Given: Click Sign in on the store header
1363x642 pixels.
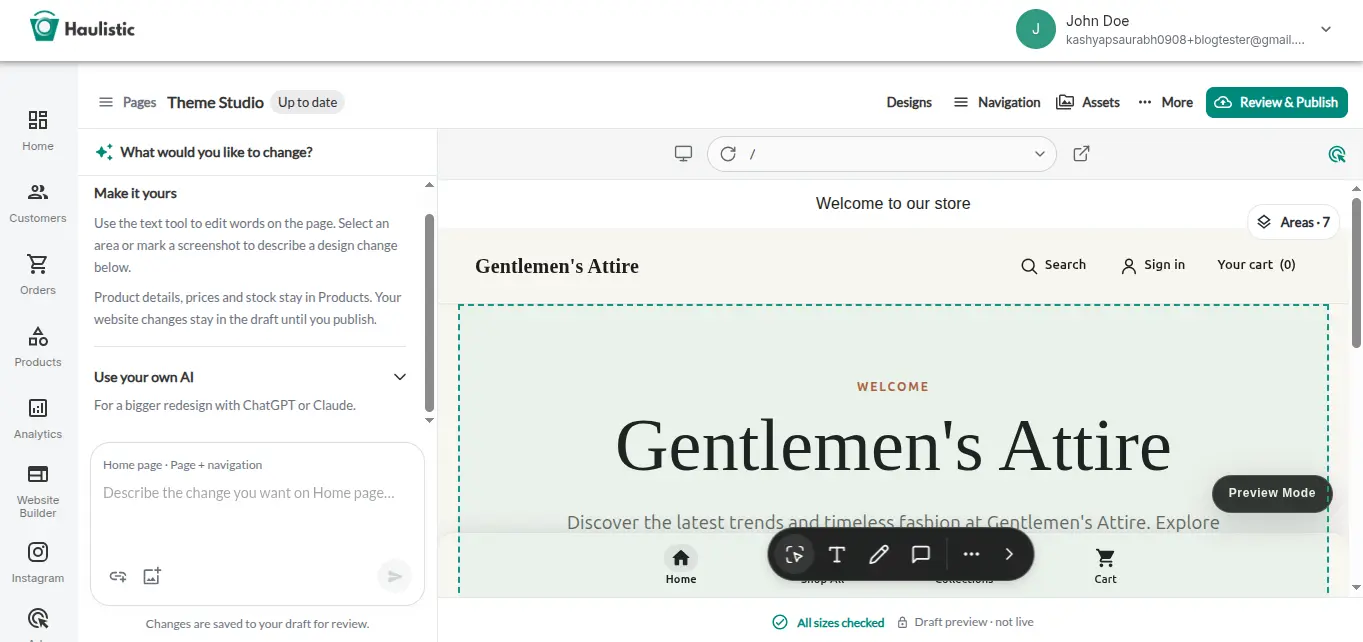Looking at the screenshot, I should (1153, 265).
